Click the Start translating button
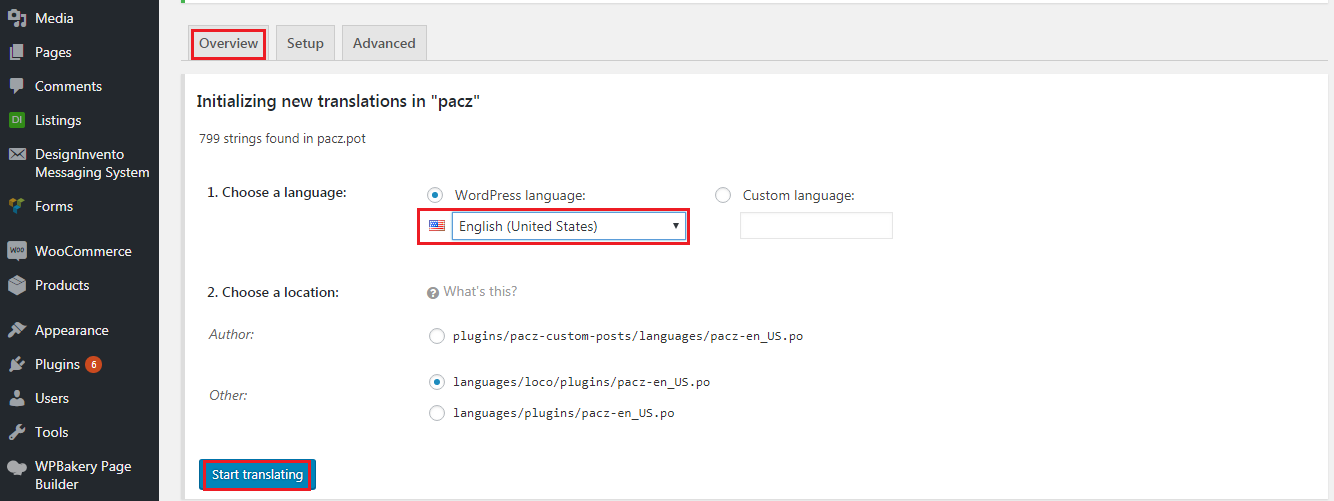 (257, 475)
